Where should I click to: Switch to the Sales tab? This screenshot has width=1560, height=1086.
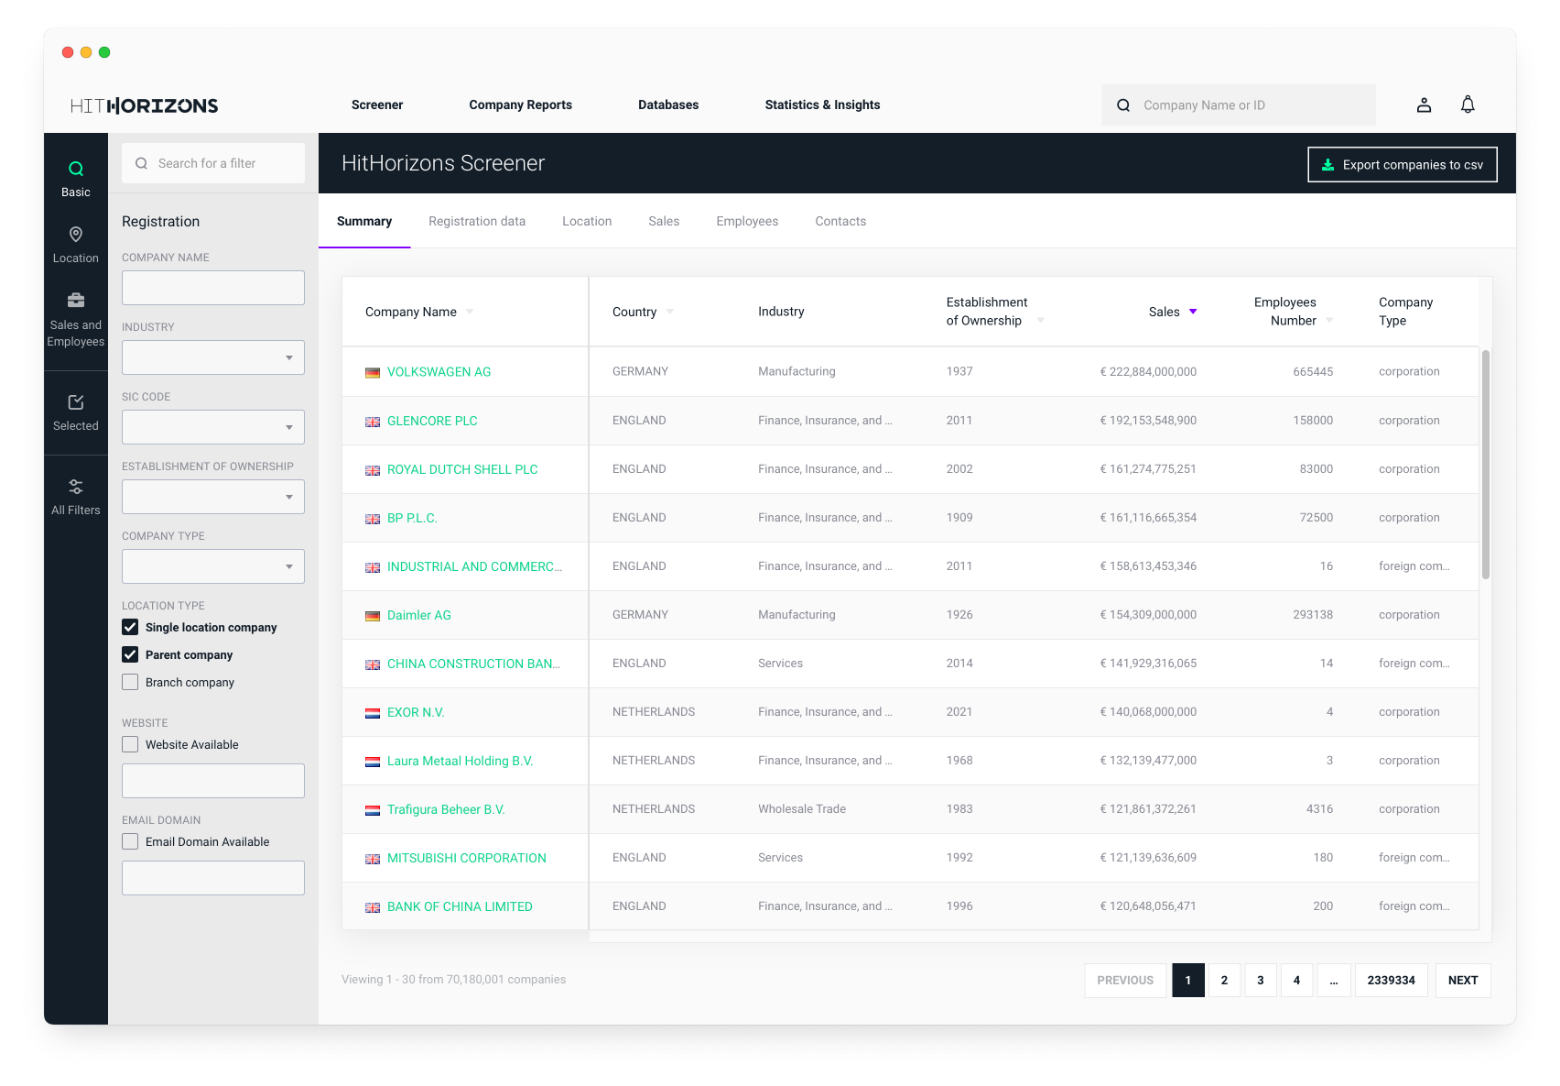(x=664, y=222)
